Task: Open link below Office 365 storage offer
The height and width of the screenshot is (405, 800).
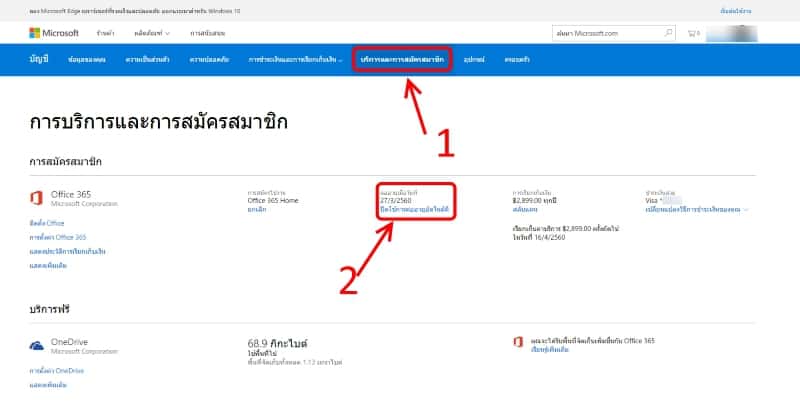Action: [549, 350]
